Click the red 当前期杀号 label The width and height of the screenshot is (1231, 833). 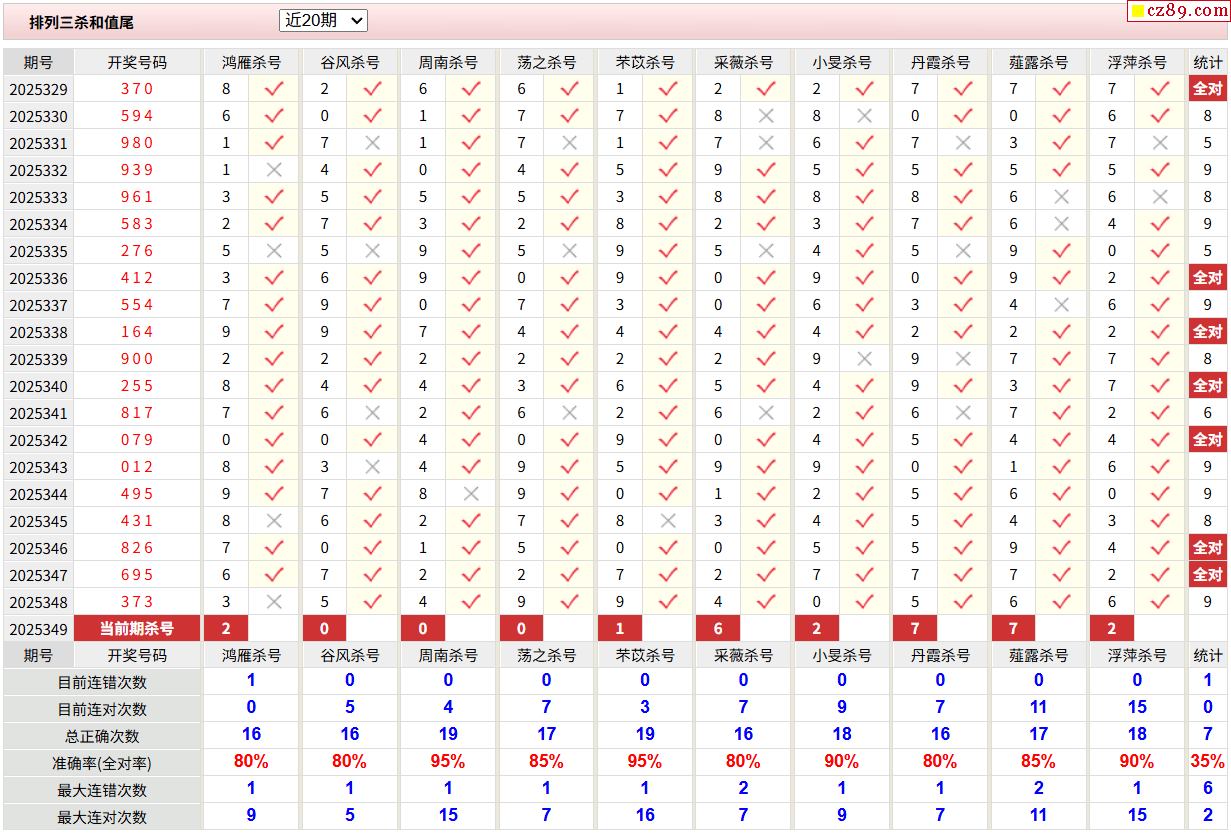click(x=137, y=628)
